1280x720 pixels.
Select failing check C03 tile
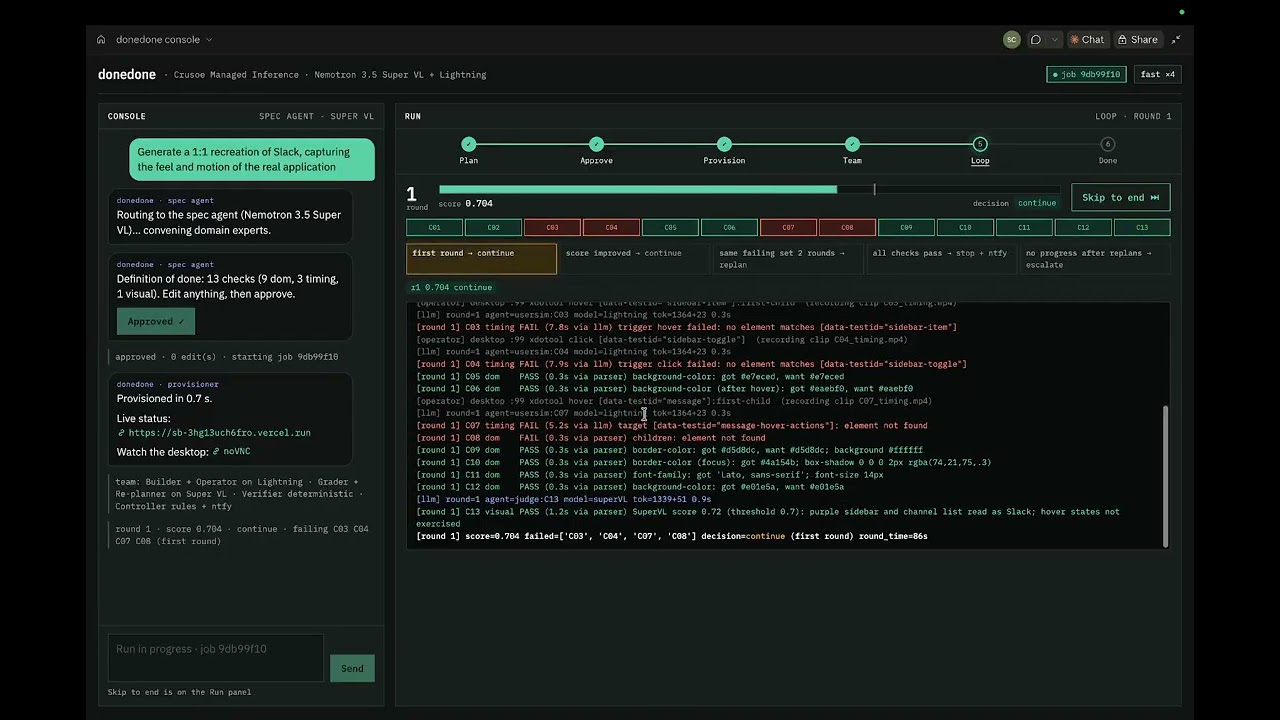[552, 227]
